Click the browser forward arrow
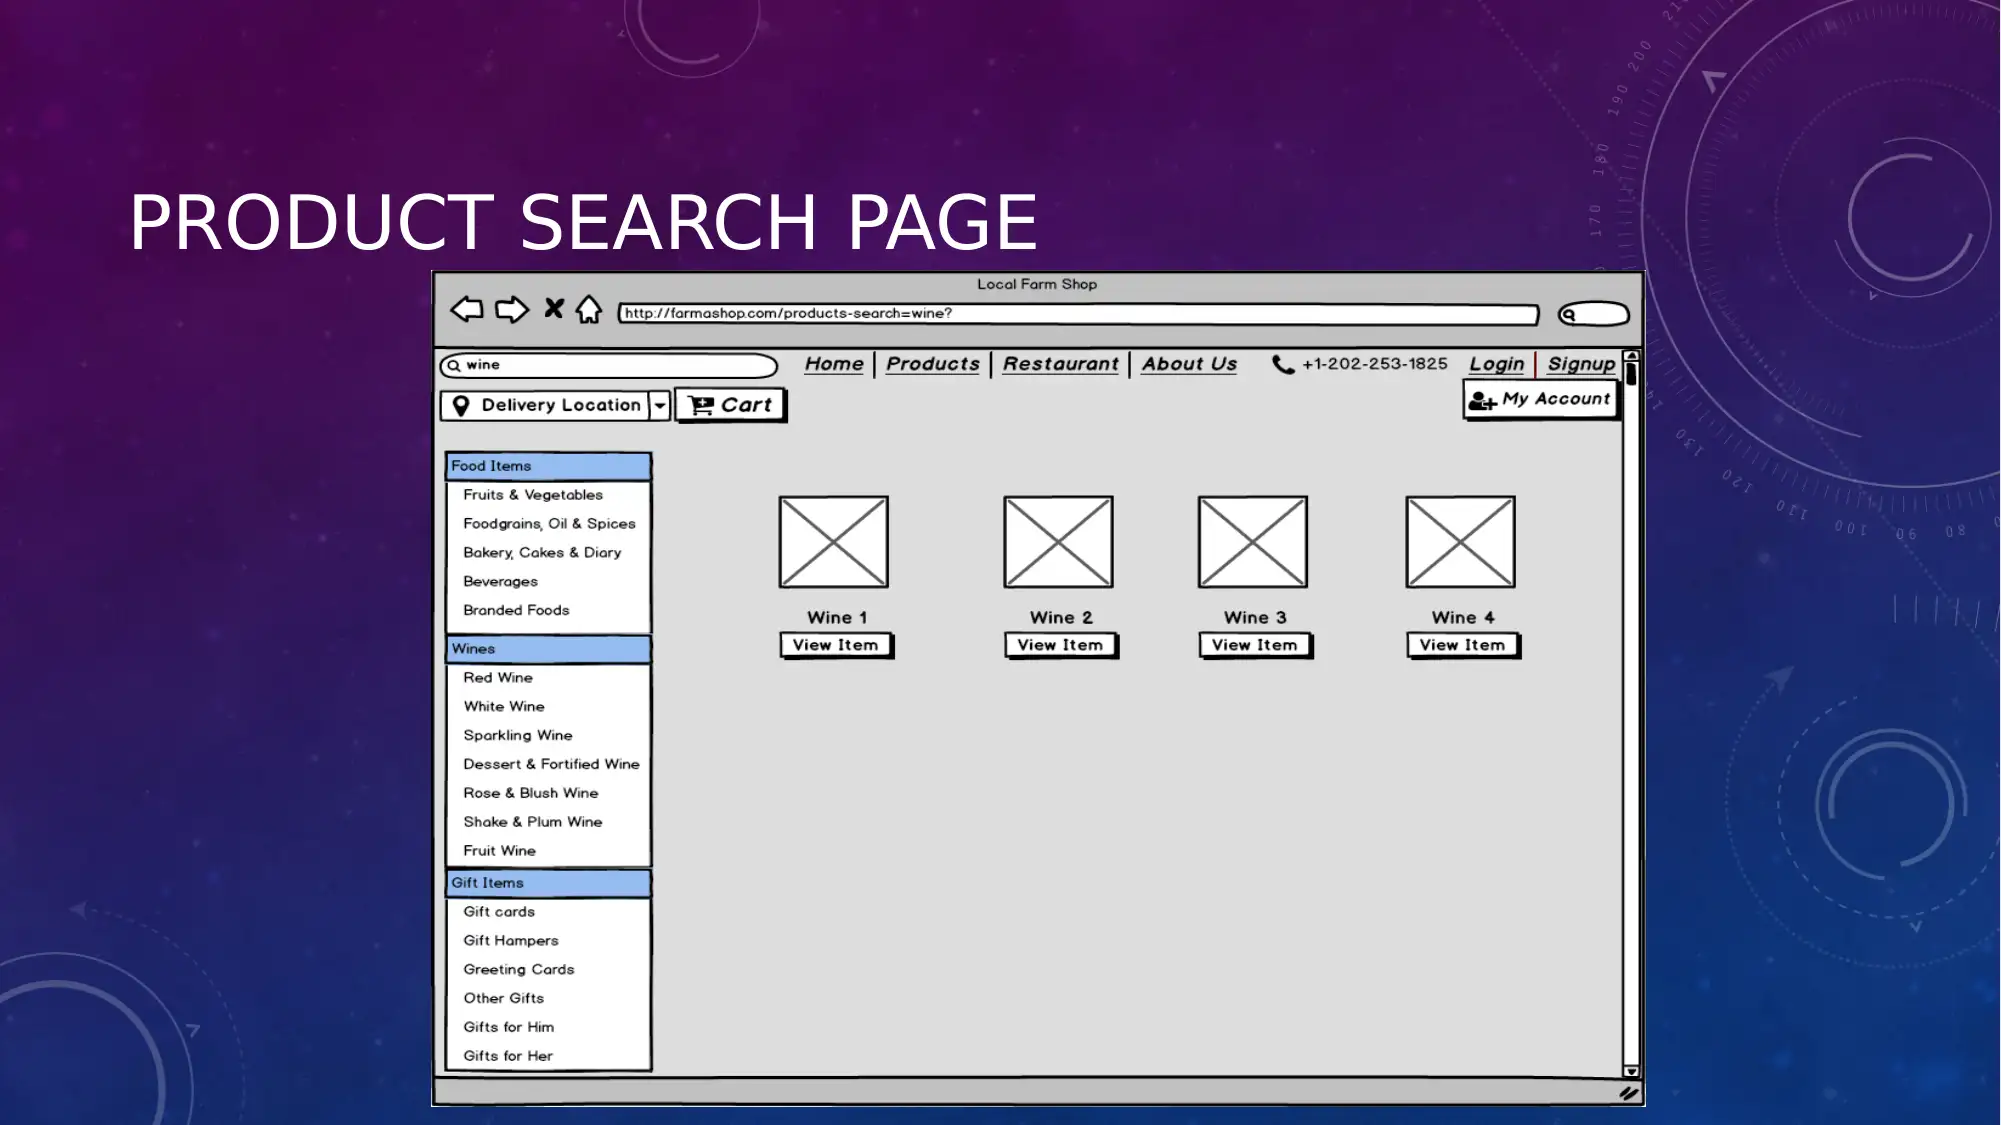Image resolution: width=2001 pixels, height=1125 pixels. 512,309
